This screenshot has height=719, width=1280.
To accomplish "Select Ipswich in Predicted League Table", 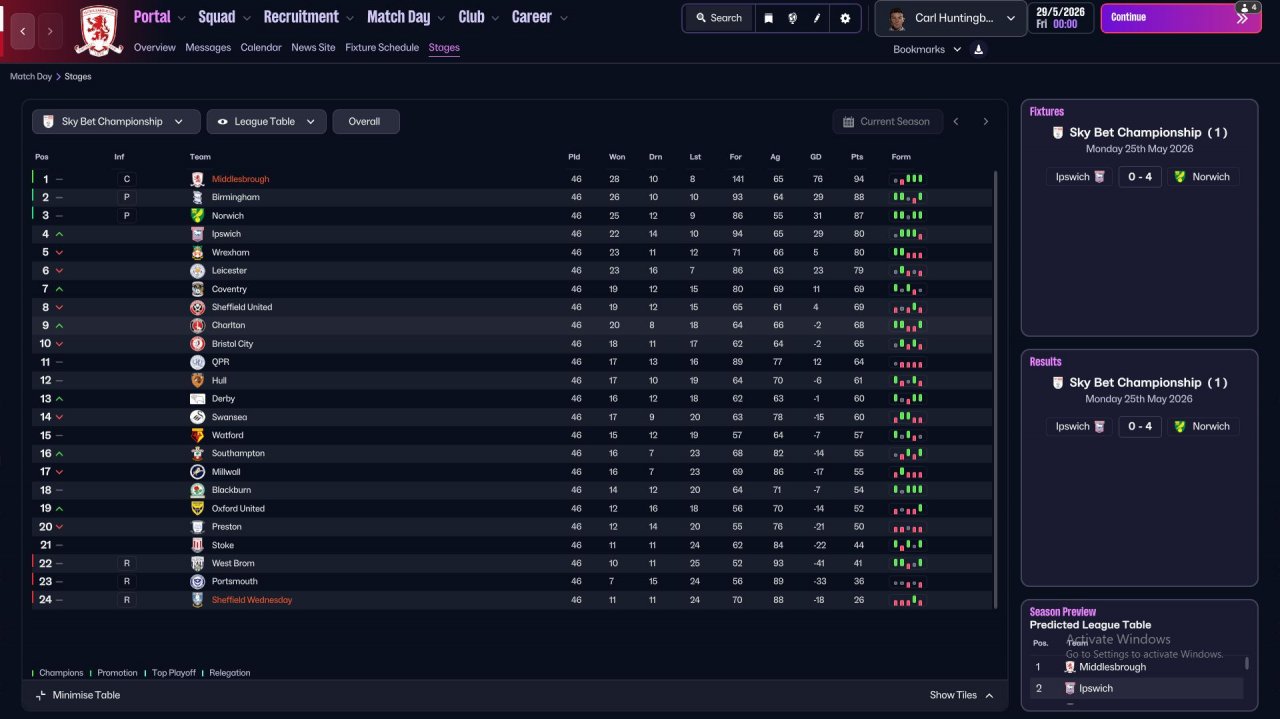I will pyautogui.click(x=1096, y=688).
